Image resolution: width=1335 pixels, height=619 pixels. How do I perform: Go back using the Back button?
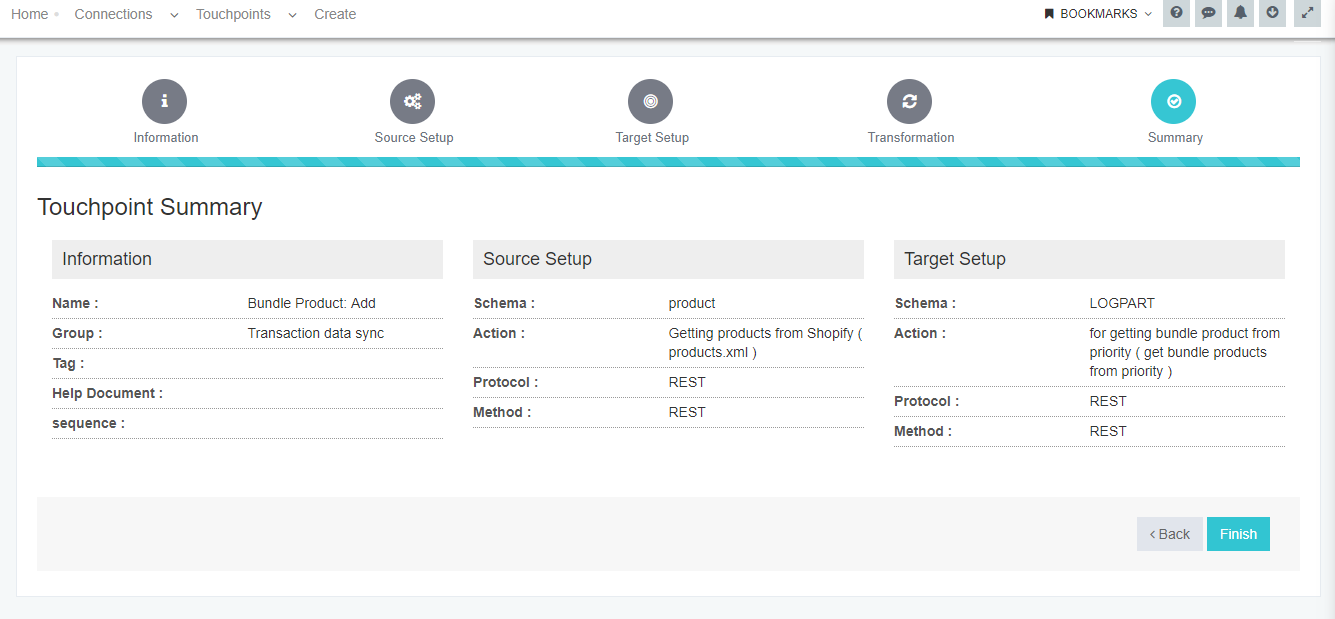[1169, 533]
